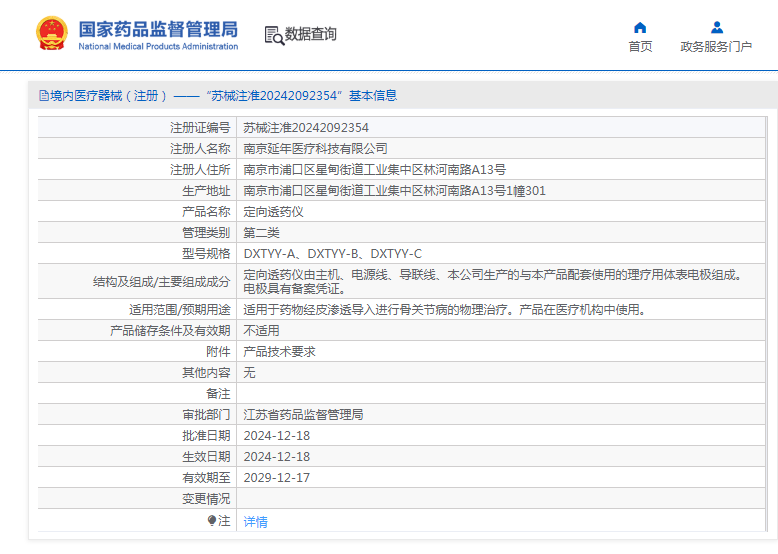Open the 详情 link
The height and width of the screenshot is (554, 778).
256,521
